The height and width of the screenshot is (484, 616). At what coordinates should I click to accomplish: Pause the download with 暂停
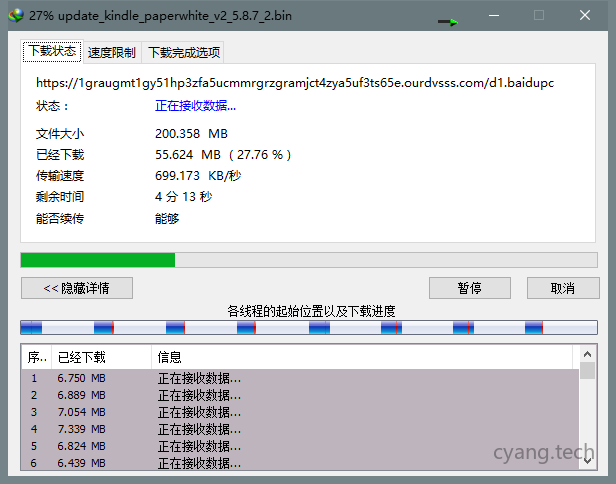[470, 288]
